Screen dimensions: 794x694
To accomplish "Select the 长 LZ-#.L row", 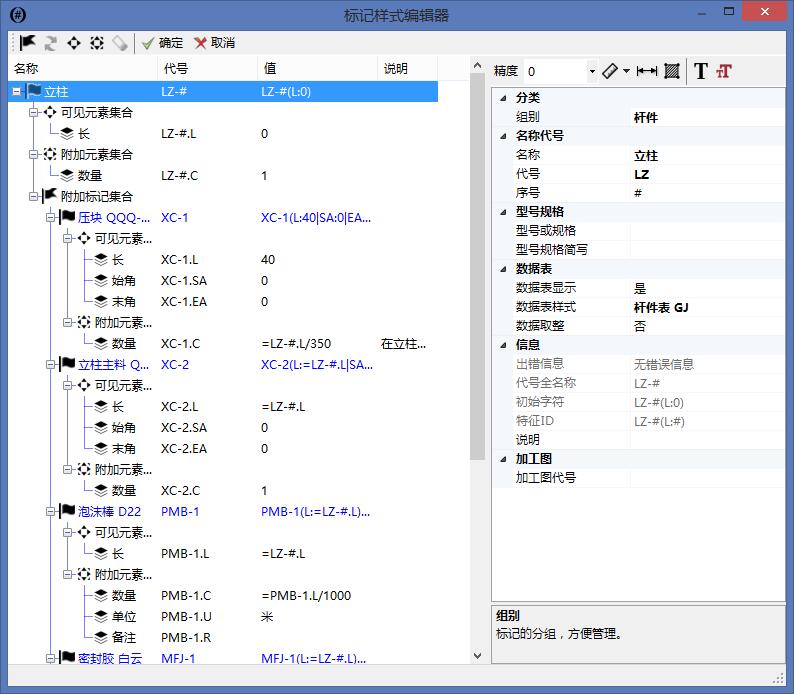I will click(223, 134).
